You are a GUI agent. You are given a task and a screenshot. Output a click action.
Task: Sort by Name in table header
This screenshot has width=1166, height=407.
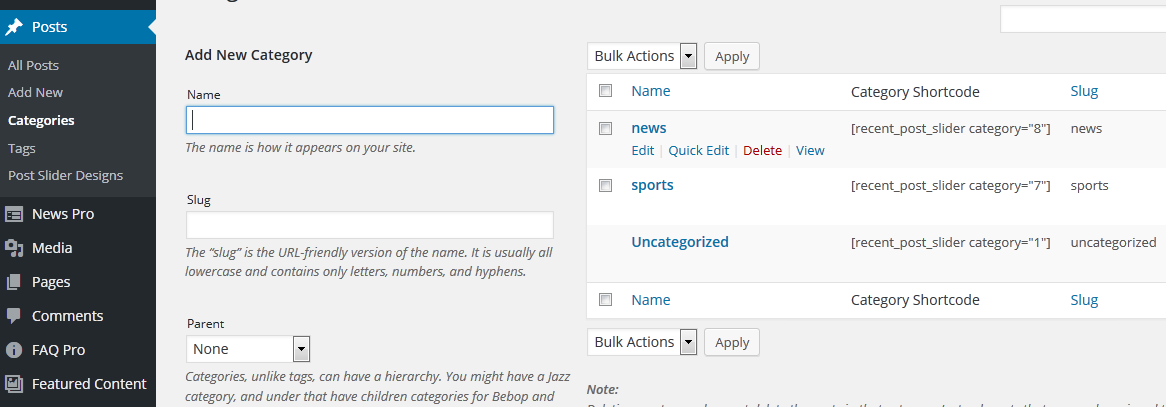tap(651, 91)
